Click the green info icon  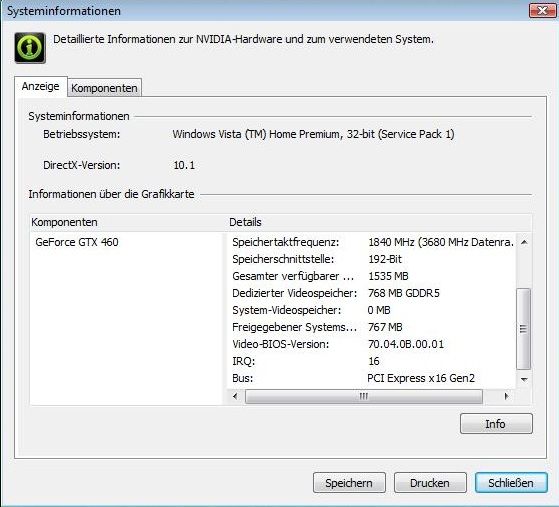click(x=30, y=48)
